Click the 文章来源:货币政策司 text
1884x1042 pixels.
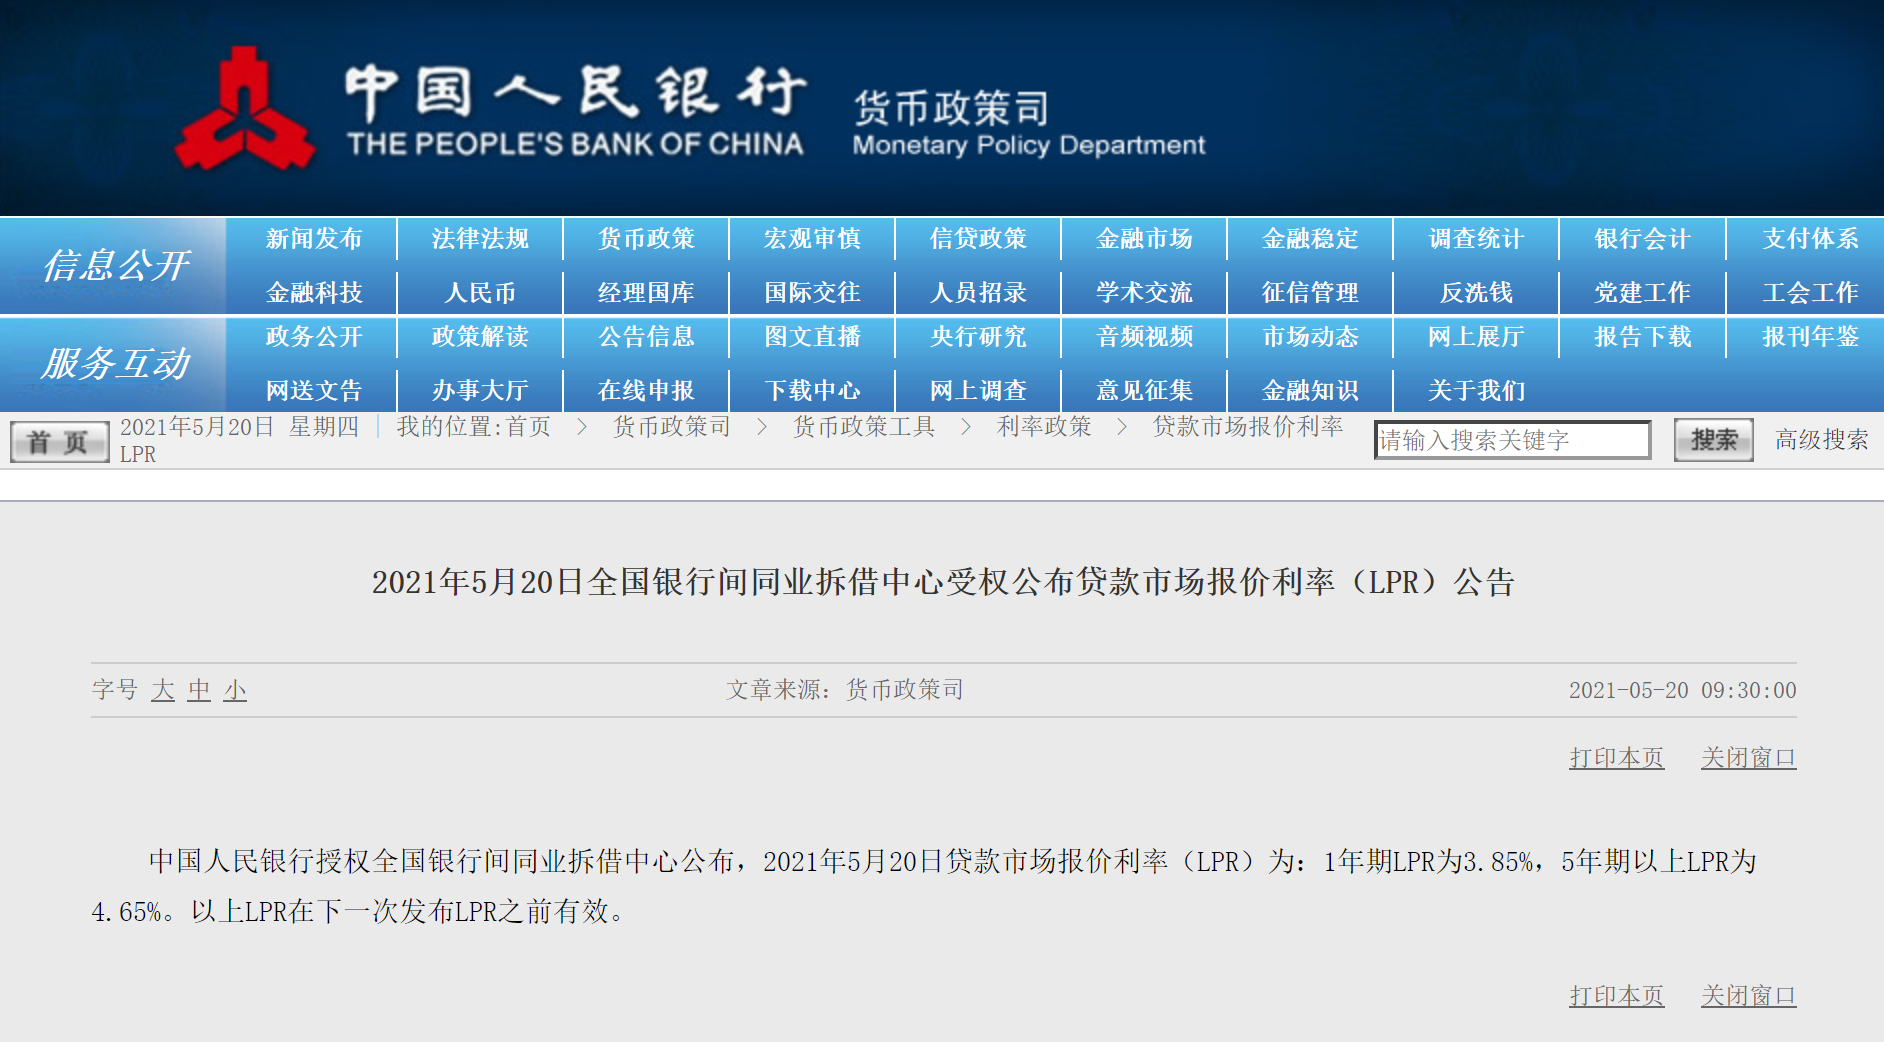[x=845, y=690]
